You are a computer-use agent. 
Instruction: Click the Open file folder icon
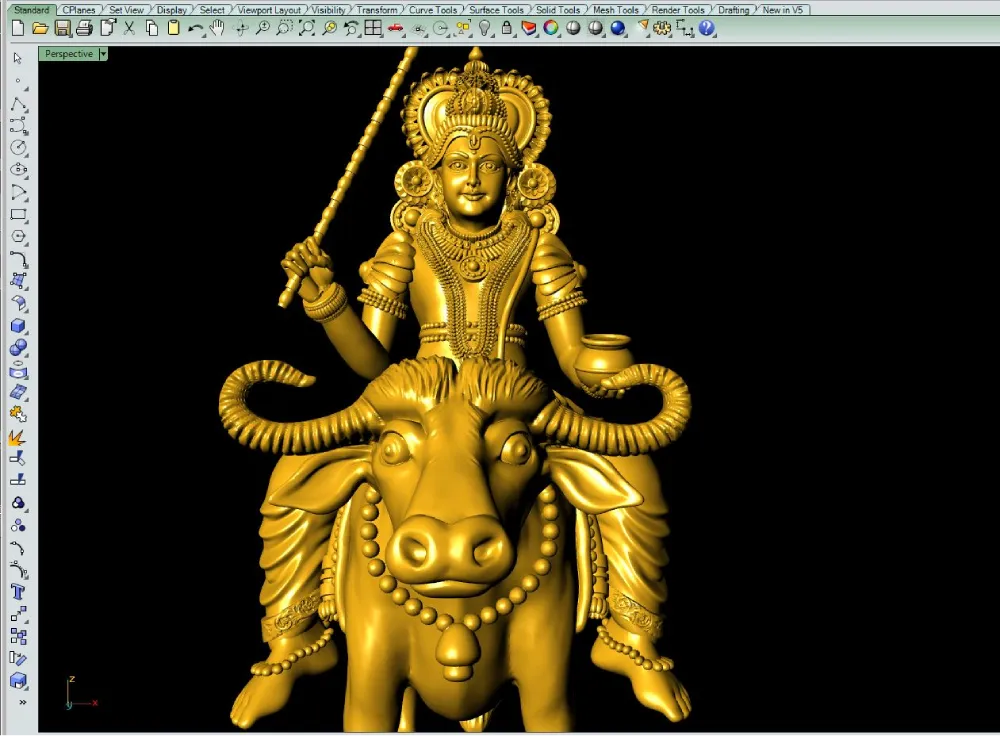[x=40, y=28]
